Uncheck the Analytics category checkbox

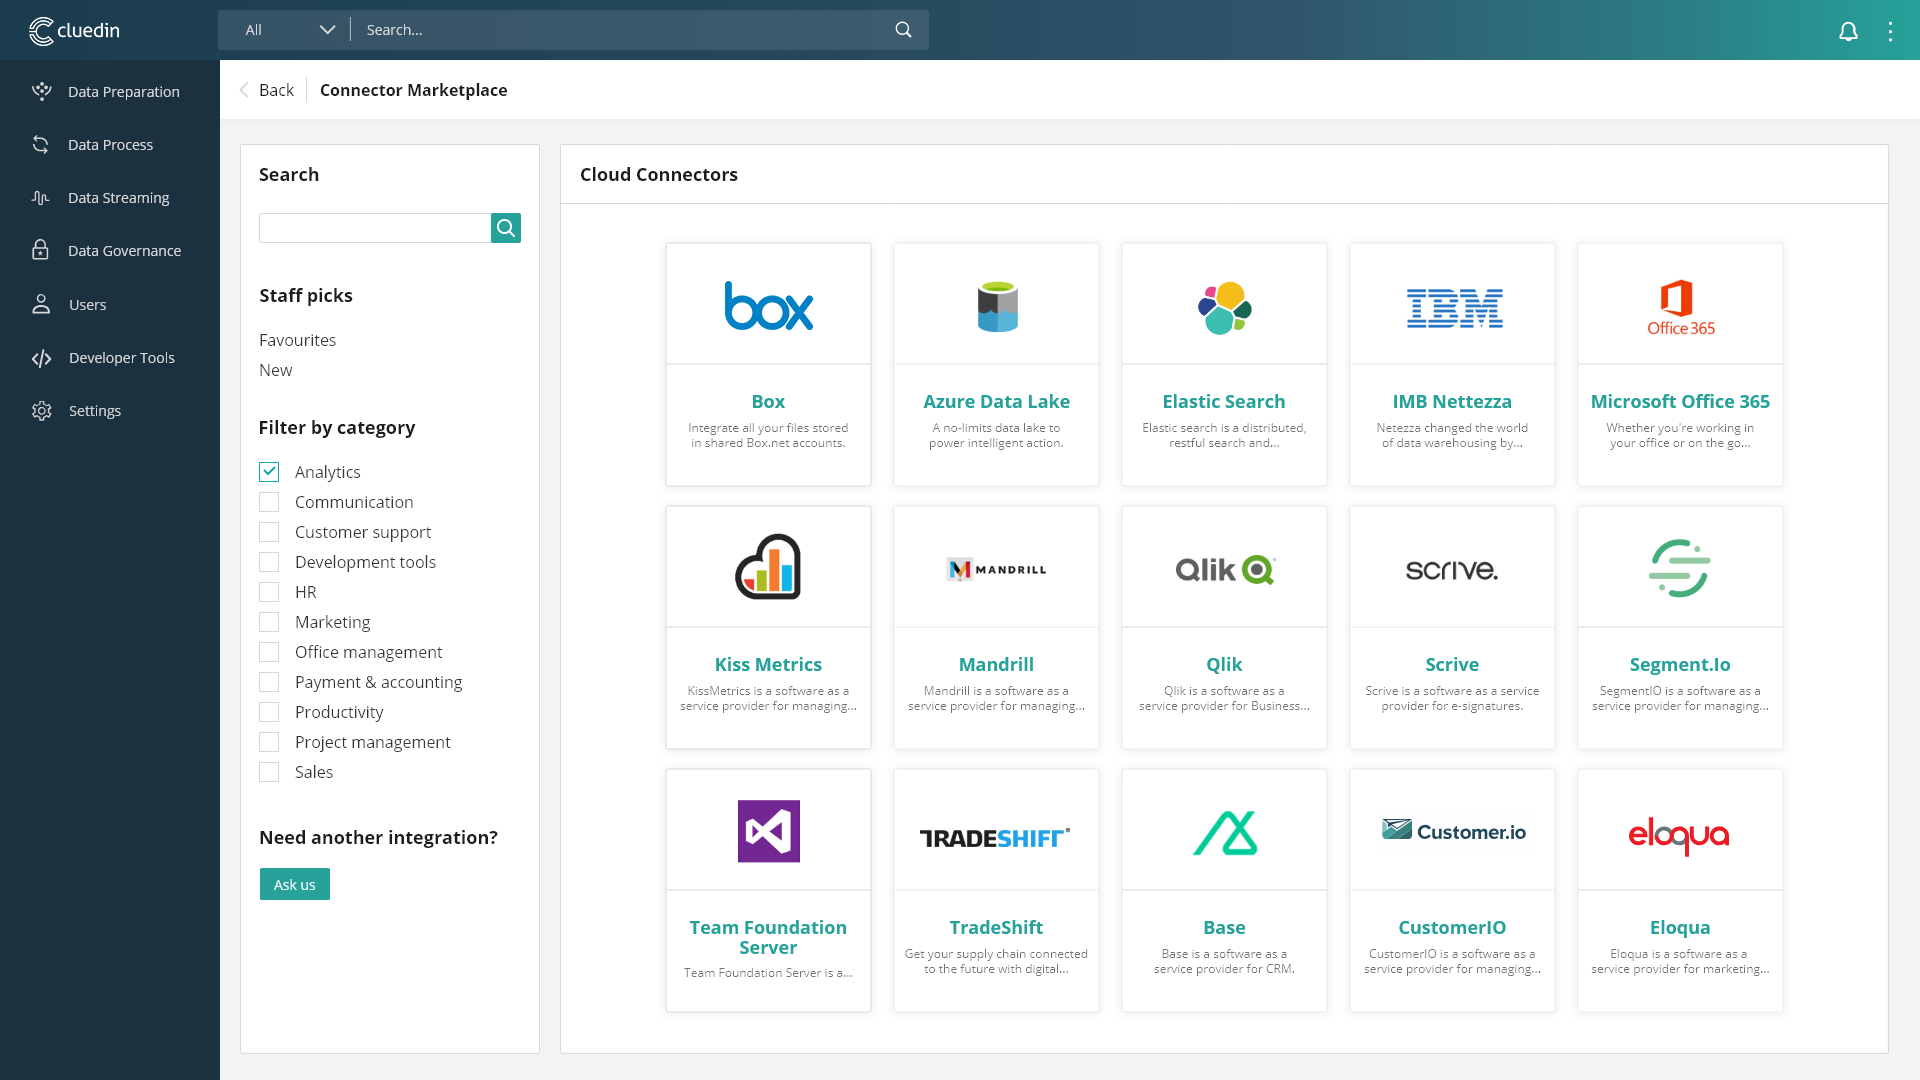point(269,472)
